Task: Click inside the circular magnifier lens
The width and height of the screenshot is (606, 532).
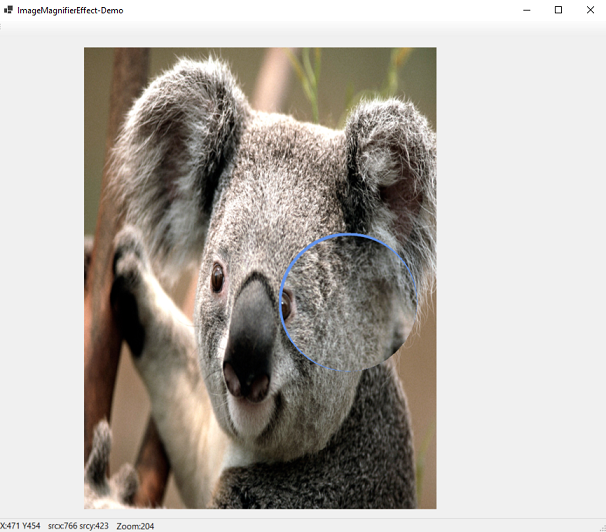Action: pyautogui.click(x=348, y=302)
